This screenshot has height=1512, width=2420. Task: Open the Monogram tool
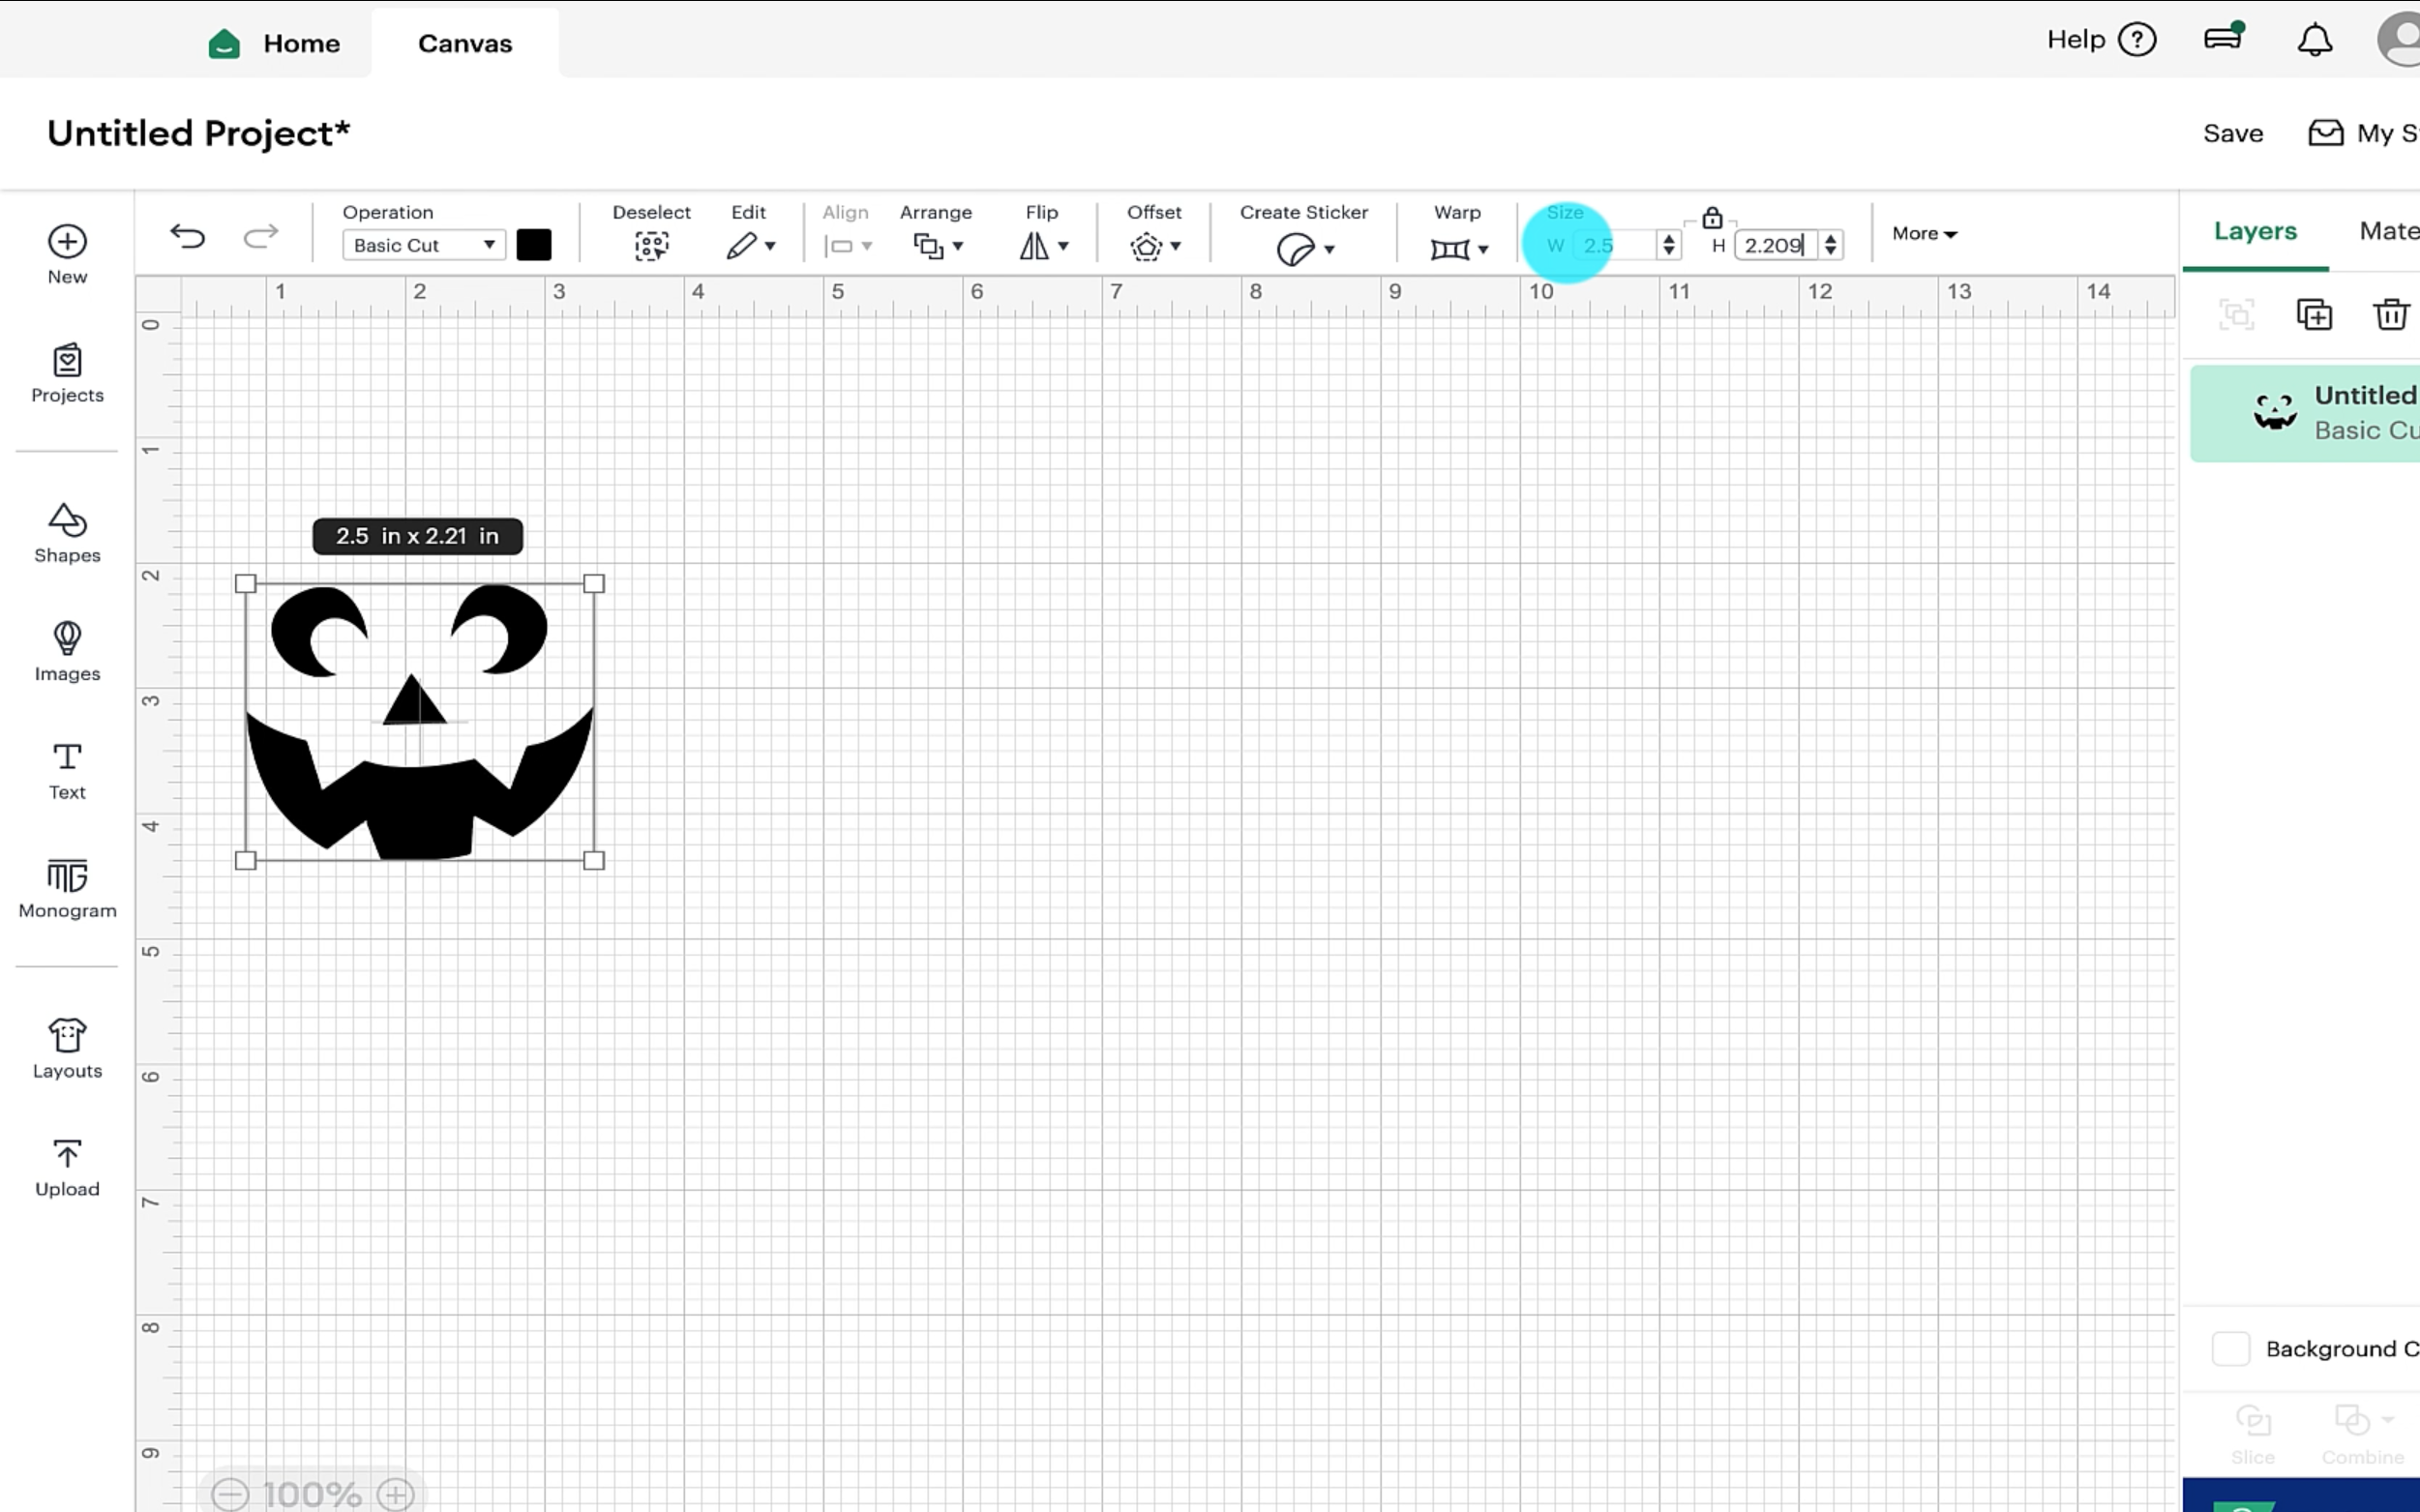[x=66, y=887]
